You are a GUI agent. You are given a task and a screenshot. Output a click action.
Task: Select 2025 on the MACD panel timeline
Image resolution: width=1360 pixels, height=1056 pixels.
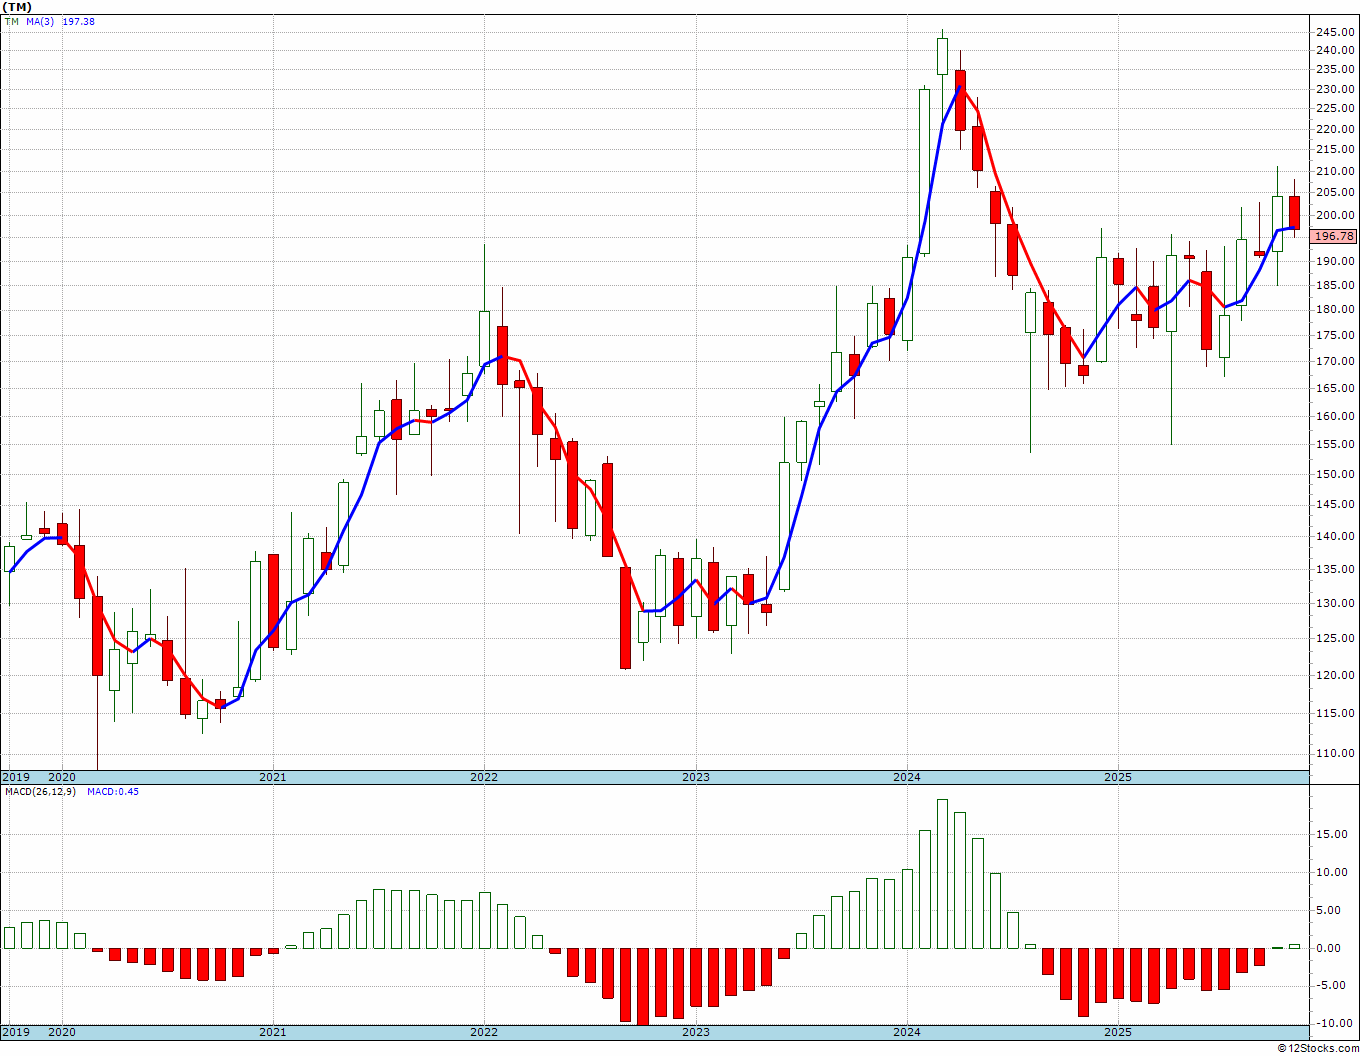[1118, 1032]
